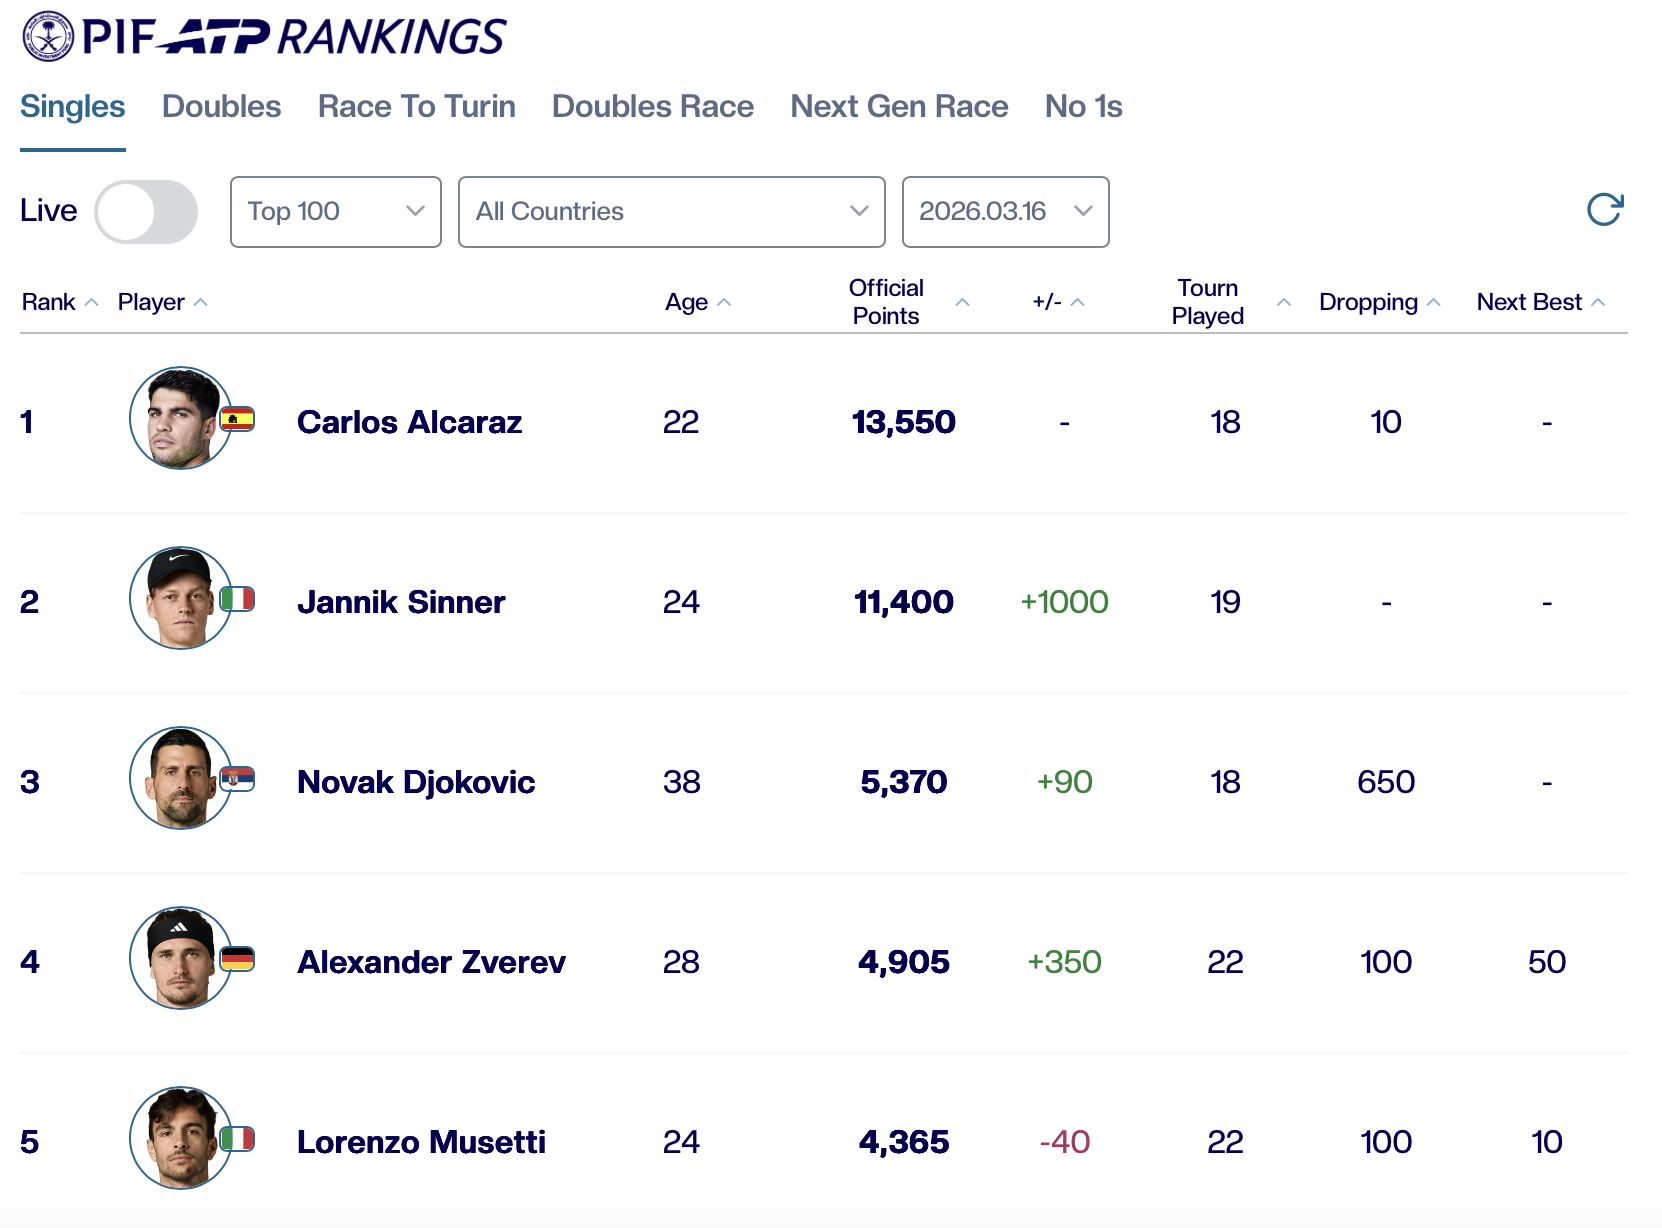Open the 2026.03.16 date dropdown
Viewport: 1662px width, 1228px height.
click(x=1005, y=212)
